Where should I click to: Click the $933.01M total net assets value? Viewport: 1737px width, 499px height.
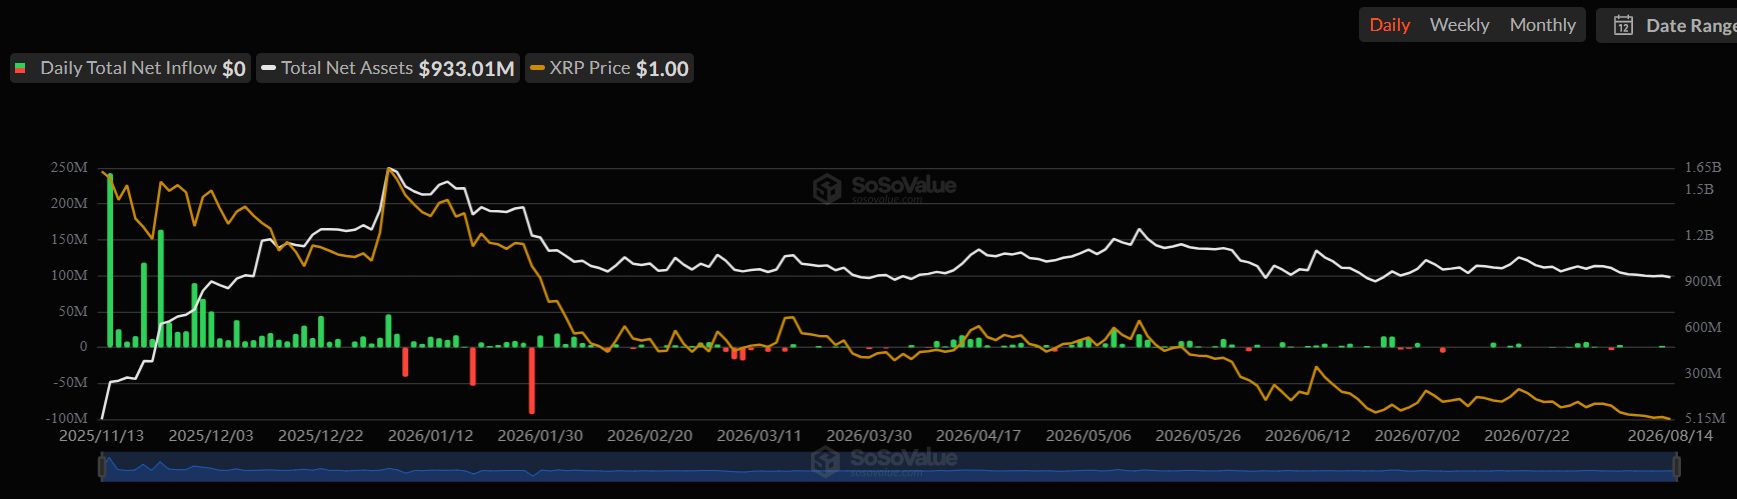tap(466, 69)
